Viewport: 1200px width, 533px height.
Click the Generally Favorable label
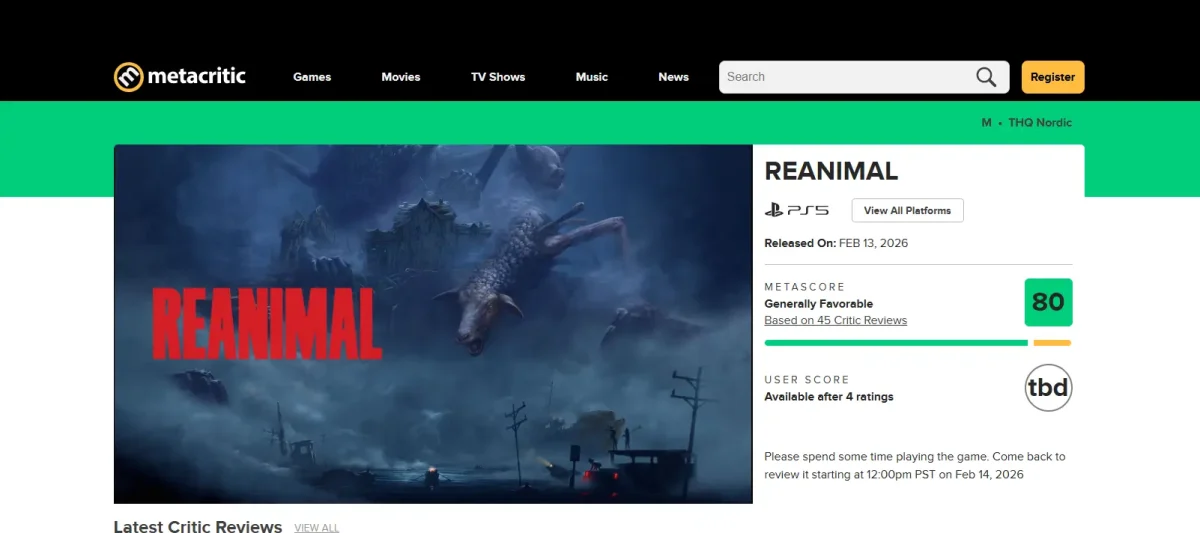[819, 303]
